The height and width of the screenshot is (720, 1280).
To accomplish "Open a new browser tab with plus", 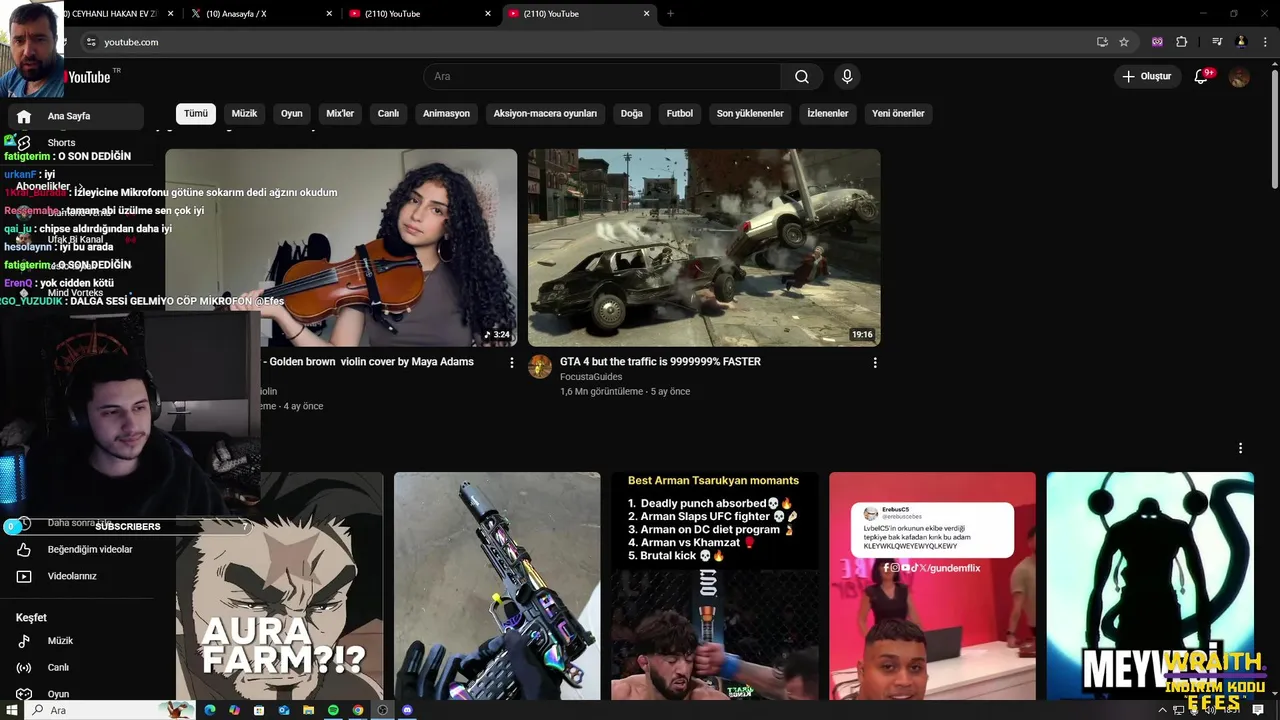I will 670,14.
